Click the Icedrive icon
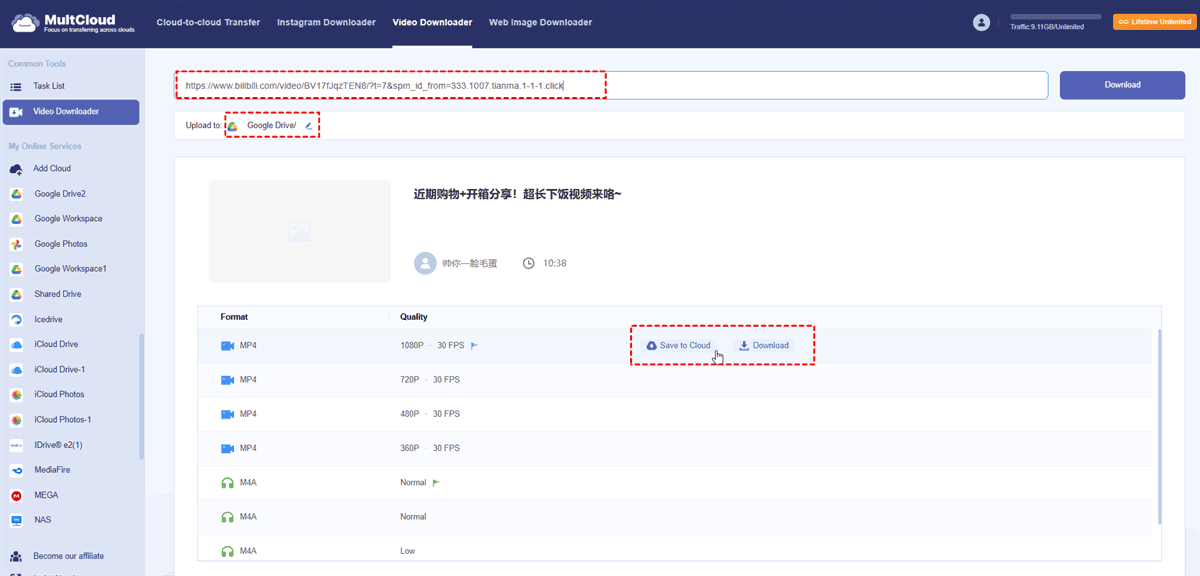 16,319
